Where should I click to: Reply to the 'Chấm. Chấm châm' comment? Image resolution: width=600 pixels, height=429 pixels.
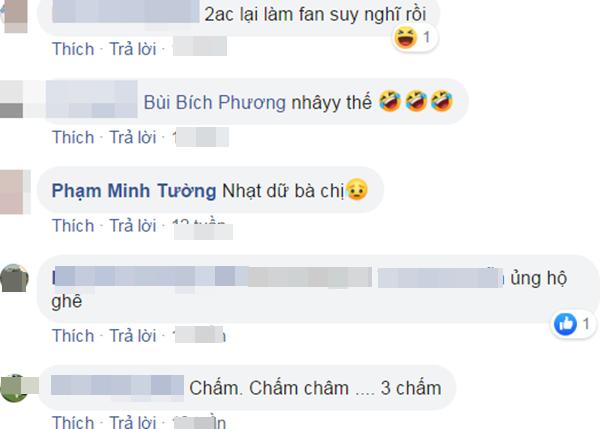pyautogui.click(x=133, y=422)
